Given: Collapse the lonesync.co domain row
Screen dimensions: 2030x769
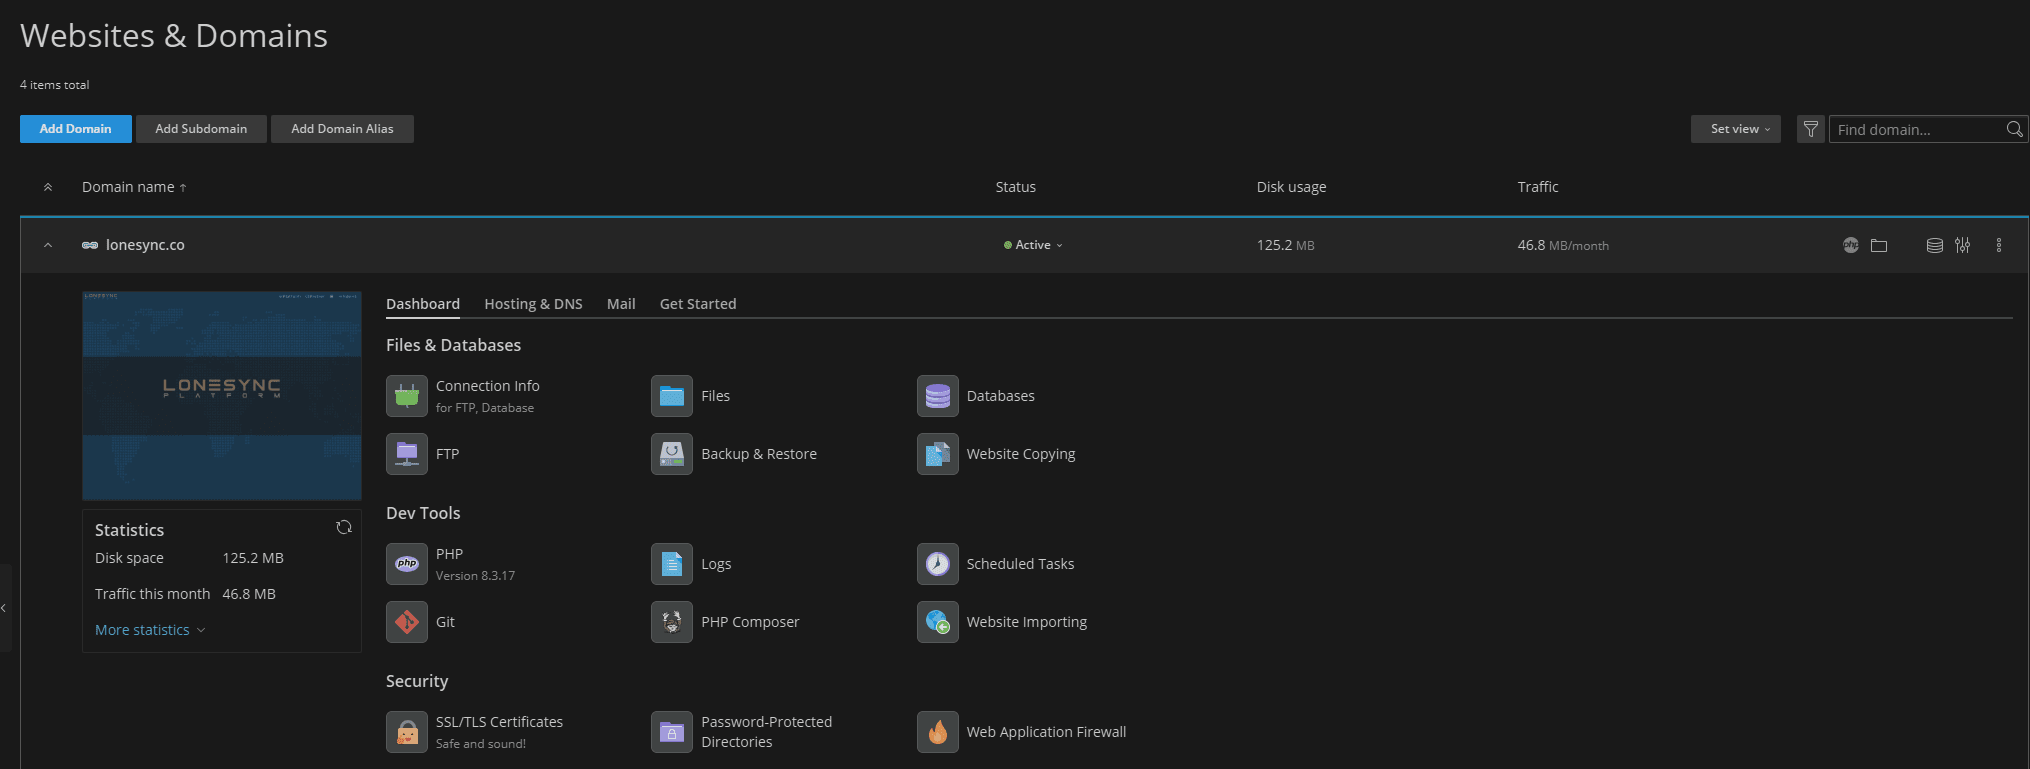Looking at the screenshot, I should coord(48,245).
